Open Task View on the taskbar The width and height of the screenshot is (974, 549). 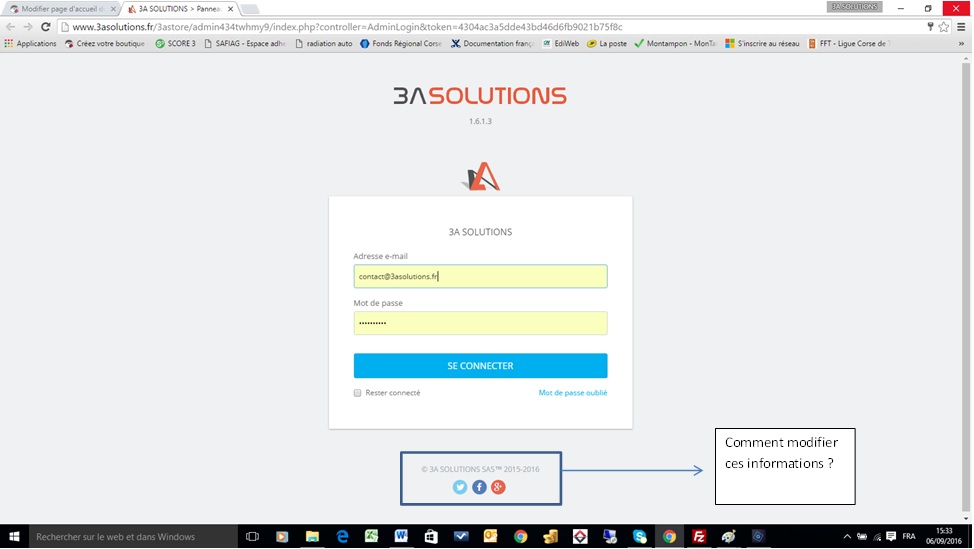(252, 537)
